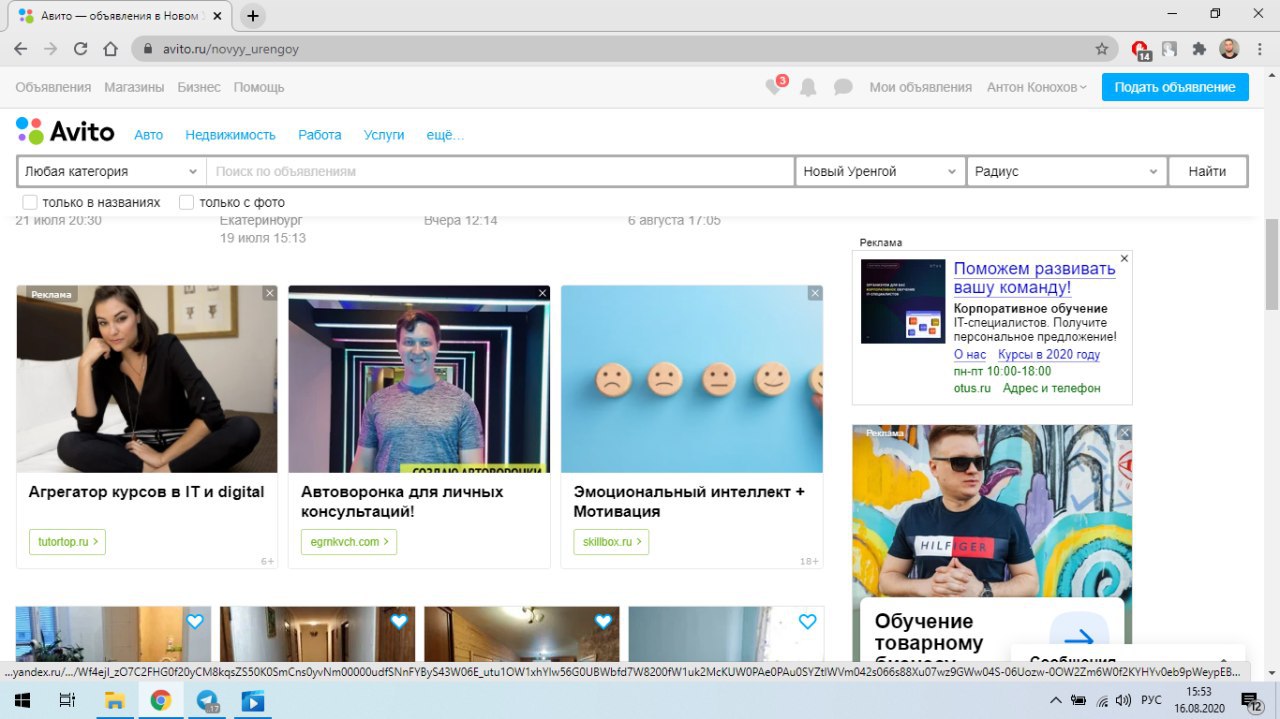The image size is (1280, 719).
Task: Click the Avito logo
Action: pos(65,131)
